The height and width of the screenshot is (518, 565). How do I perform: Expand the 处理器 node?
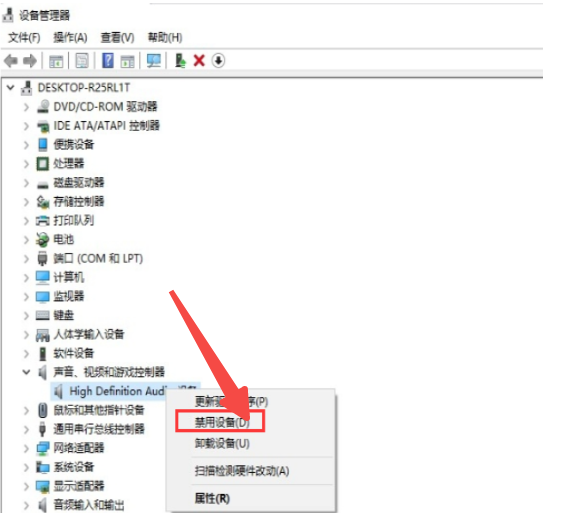[26, 164]
